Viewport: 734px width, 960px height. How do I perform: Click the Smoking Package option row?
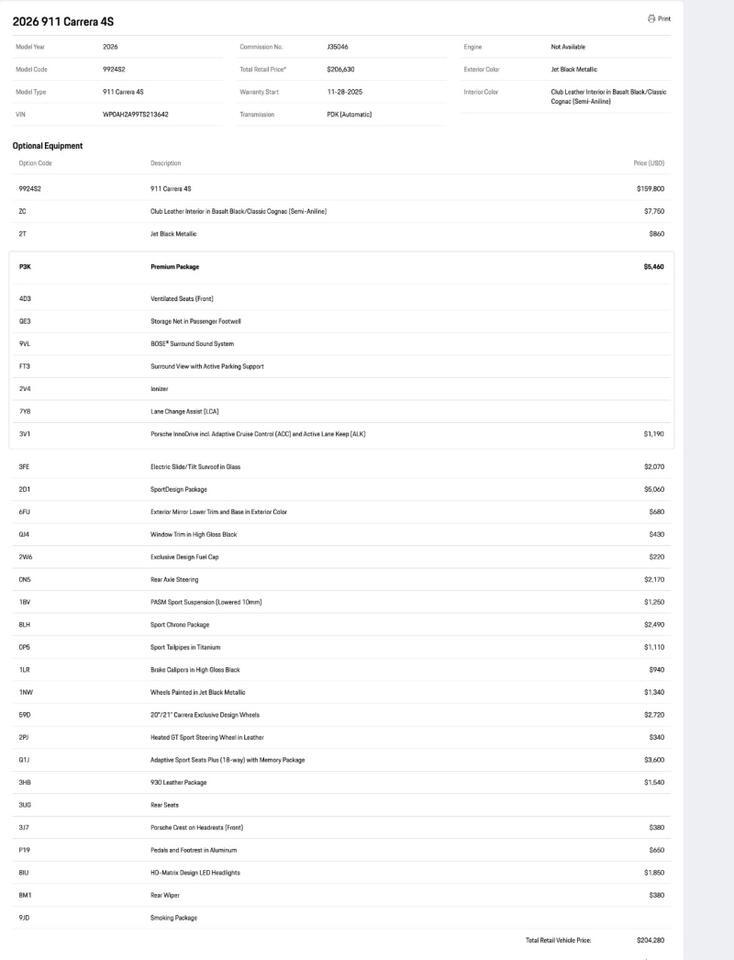pos(174,918)
